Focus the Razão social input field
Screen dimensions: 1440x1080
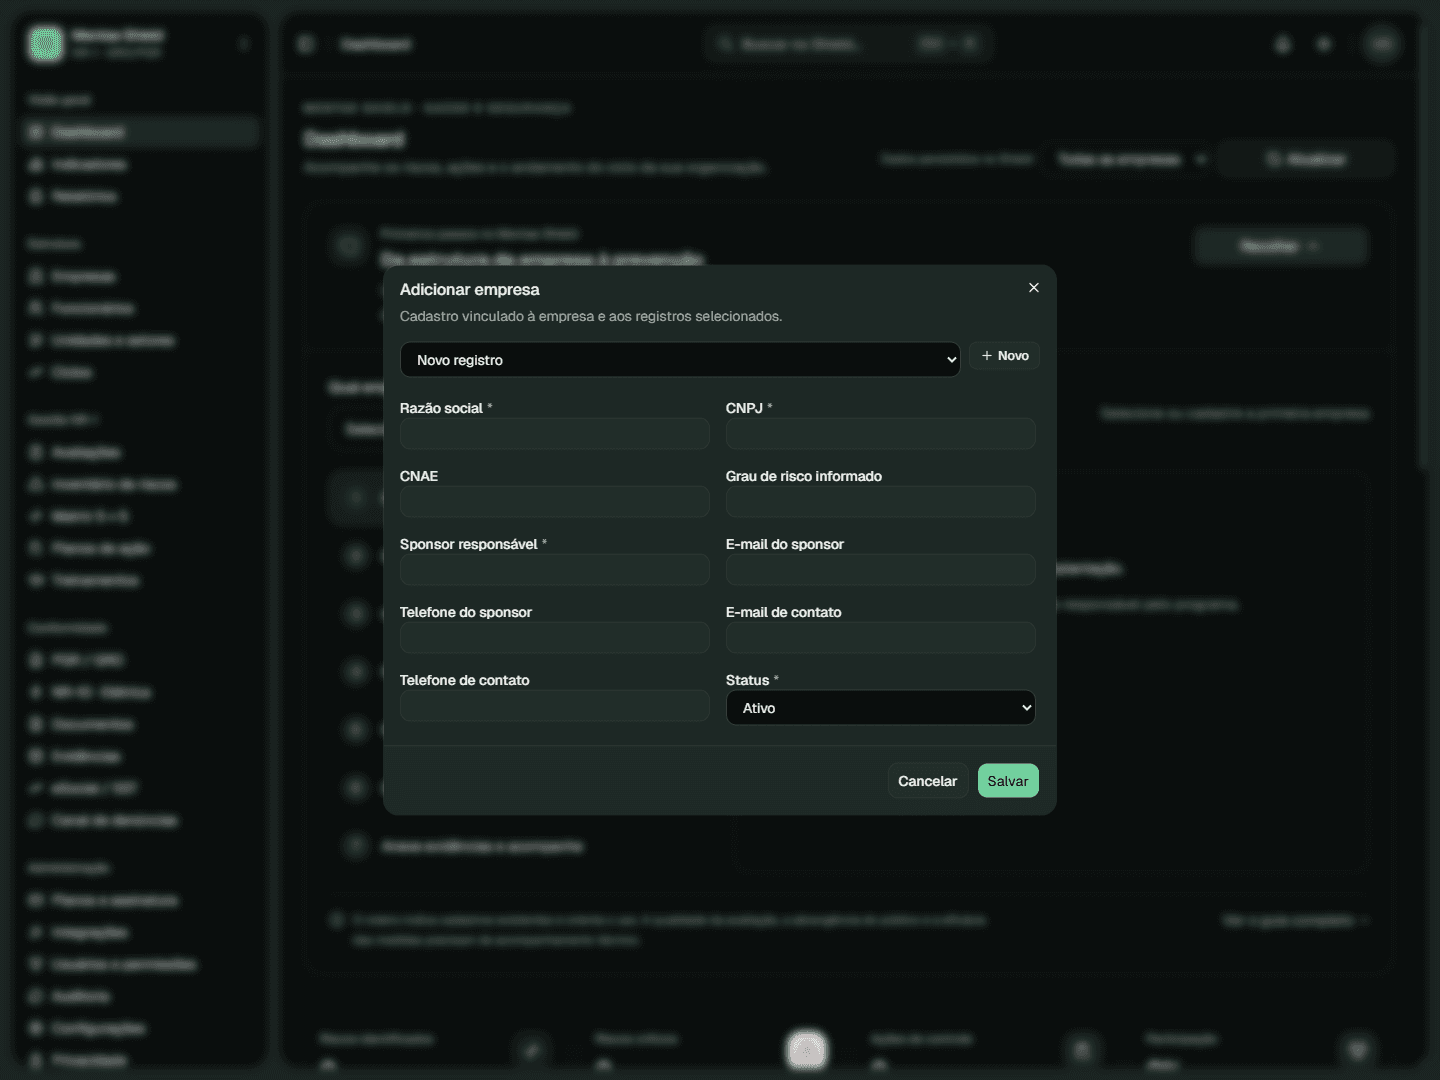point(555,434)
